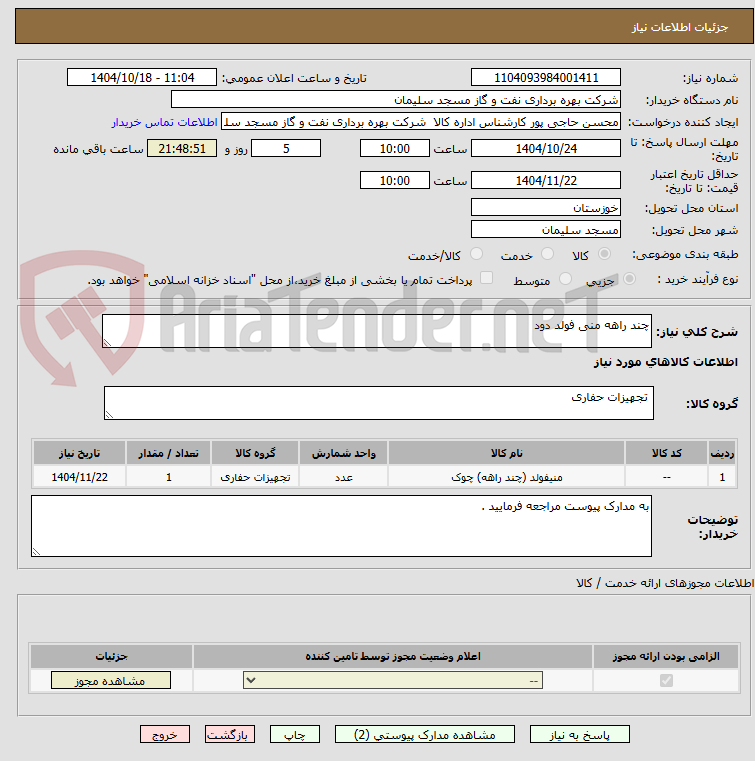
Task: Click the price validity time 10:00 field
Action: 394,181
